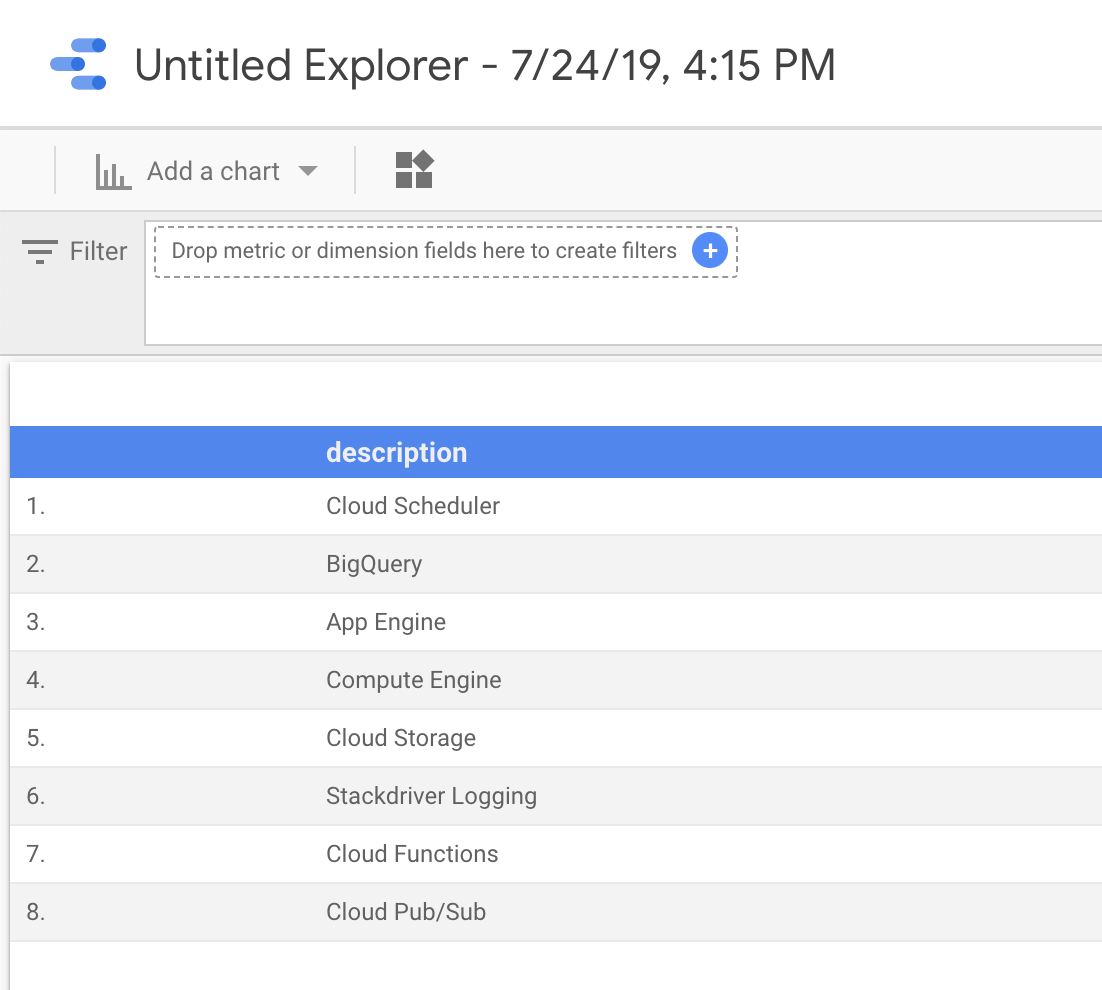Select the Cloud Pub/Sub row
The width and height of the screenshot is (1102, 990).
point(556,912)
